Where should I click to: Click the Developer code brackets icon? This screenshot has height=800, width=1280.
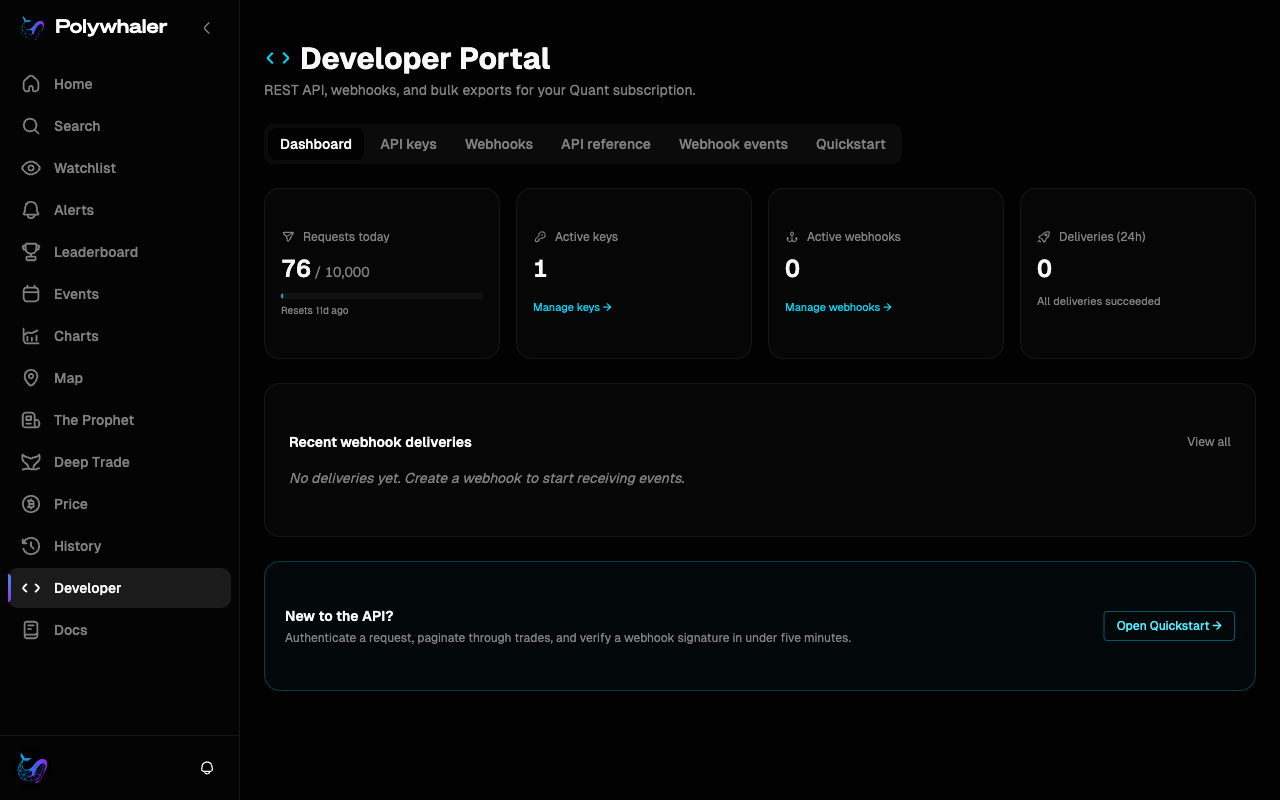tap(31, 588)
